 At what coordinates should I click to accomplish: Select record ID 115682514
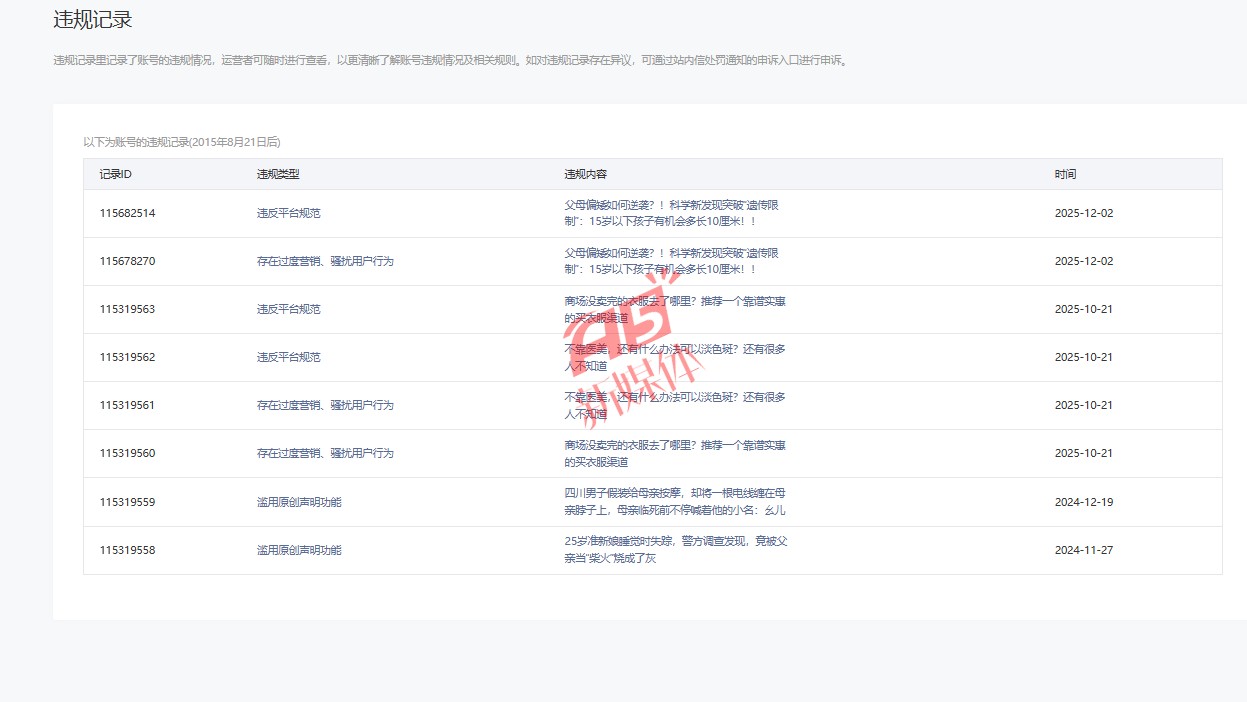(x=127, y=213)
